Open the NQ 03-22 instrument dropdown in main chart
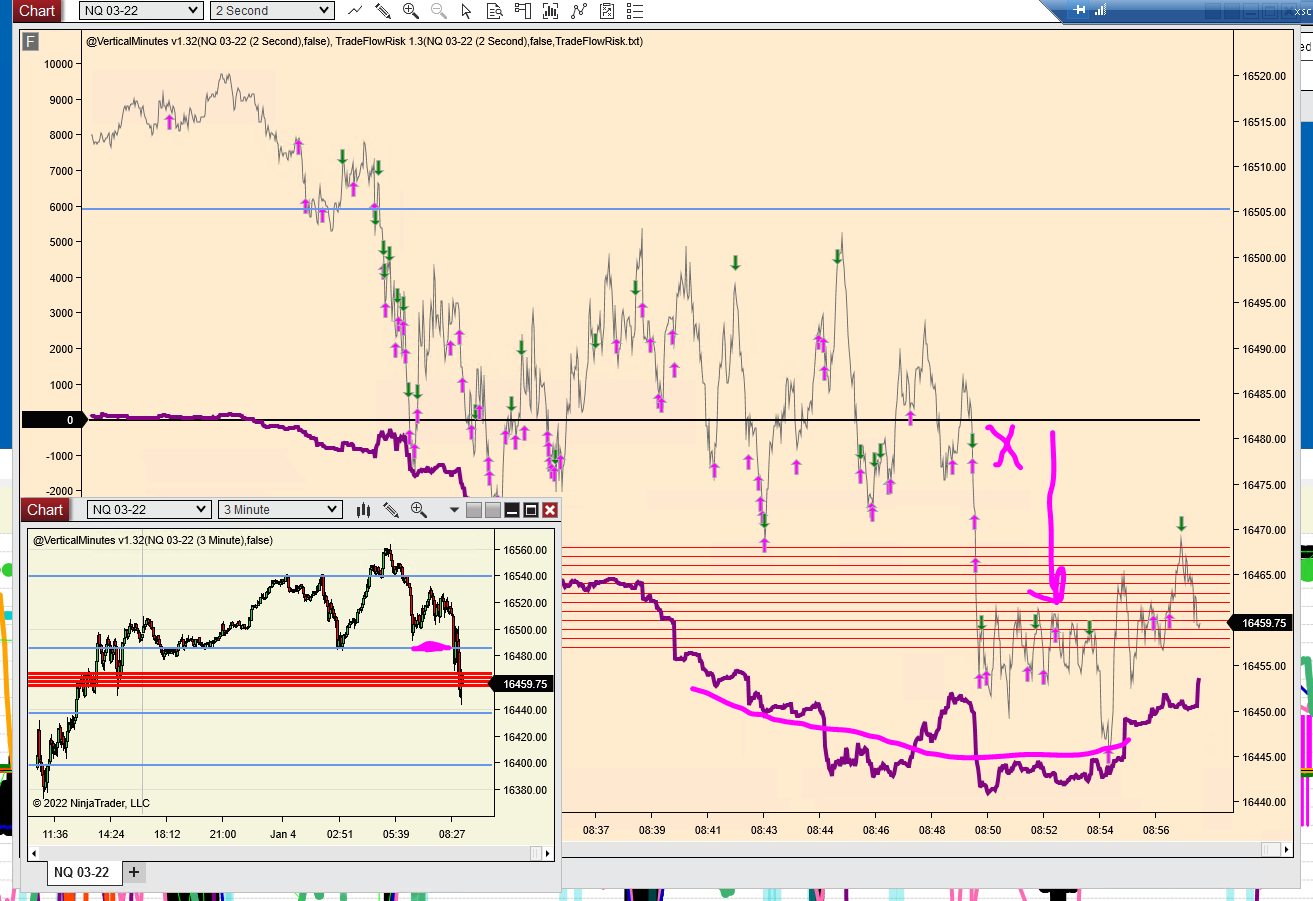This screenshot has height=901, width=1313. 140,10
